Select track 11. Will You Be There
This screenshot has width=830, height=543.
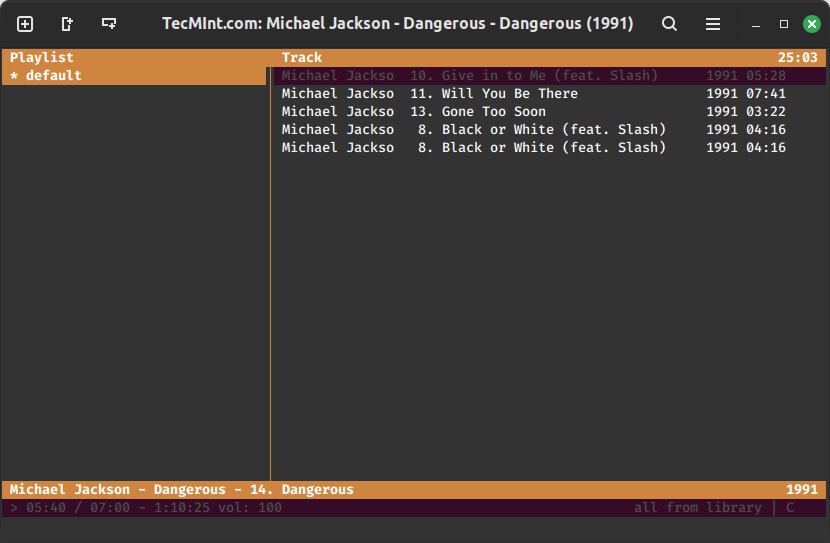549,94
